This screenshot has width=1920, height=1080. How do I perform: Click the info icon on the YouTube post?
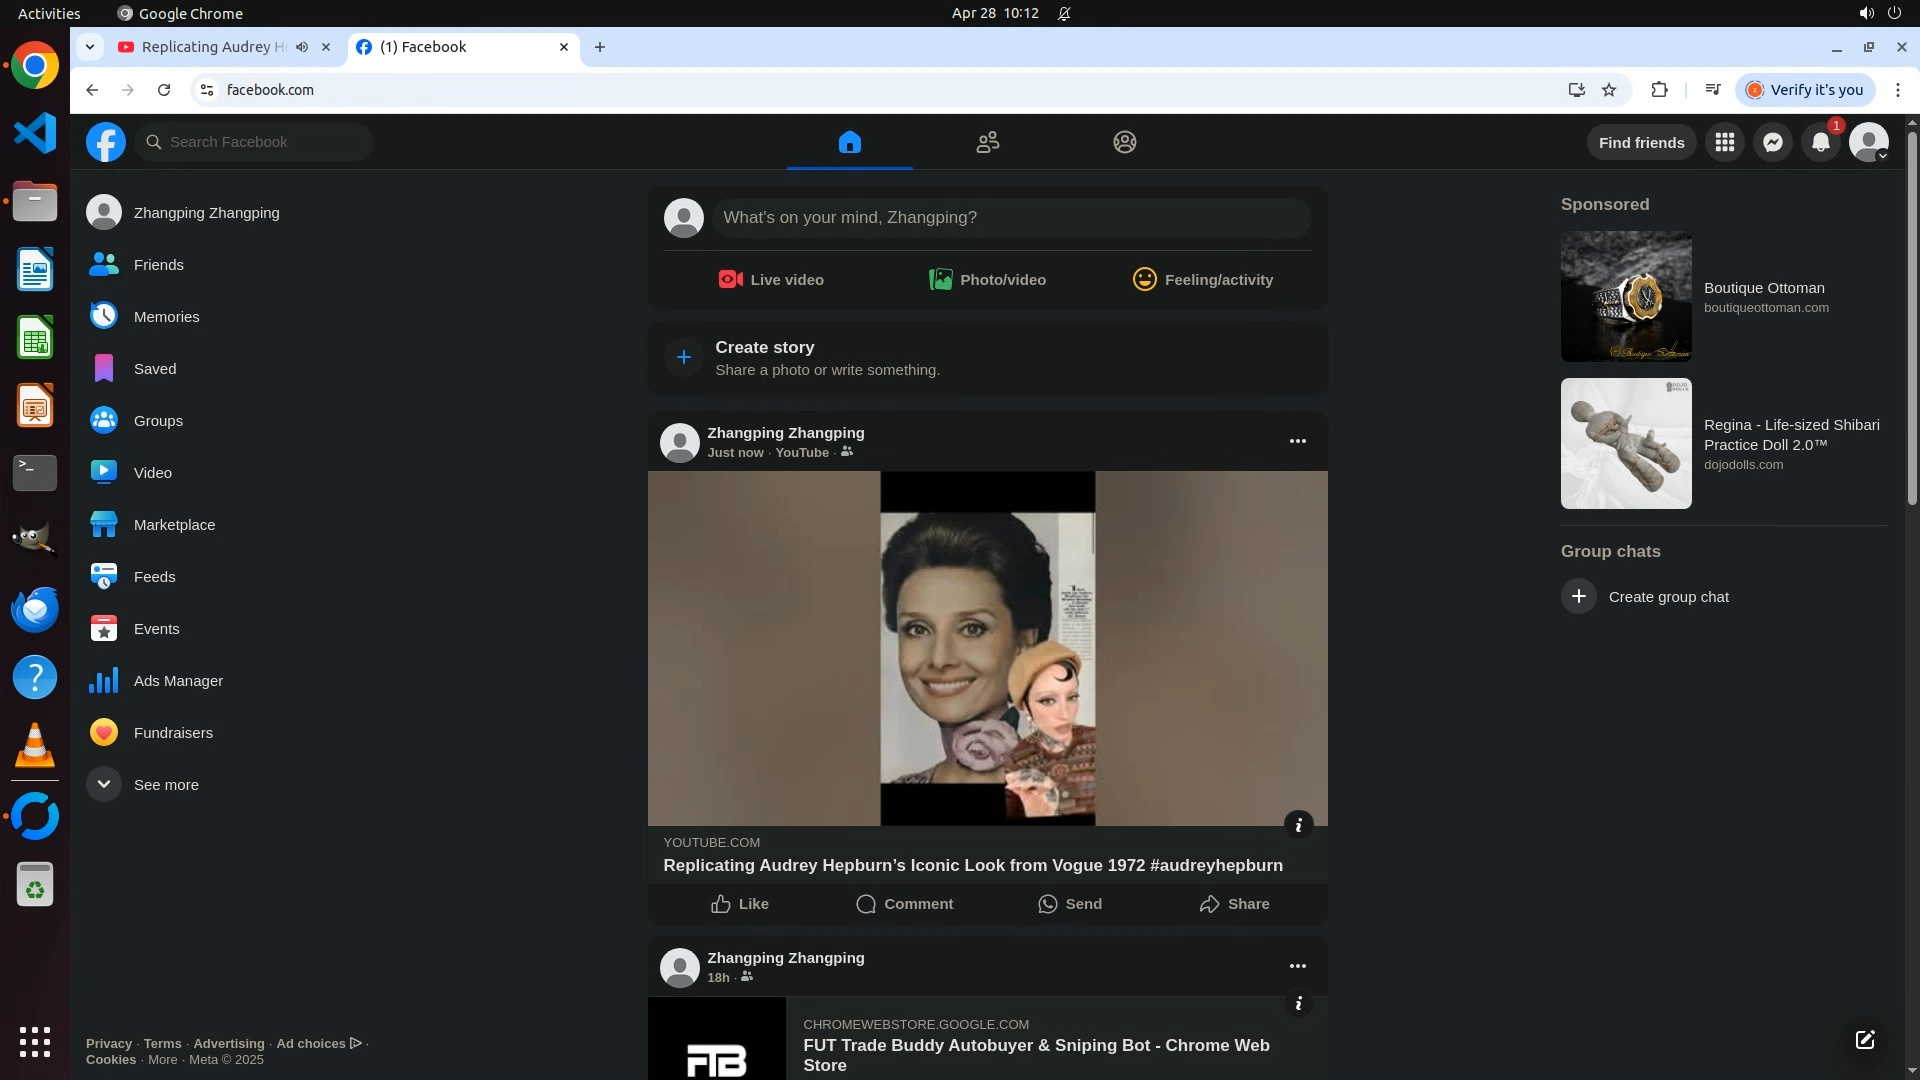point(1298,825)
